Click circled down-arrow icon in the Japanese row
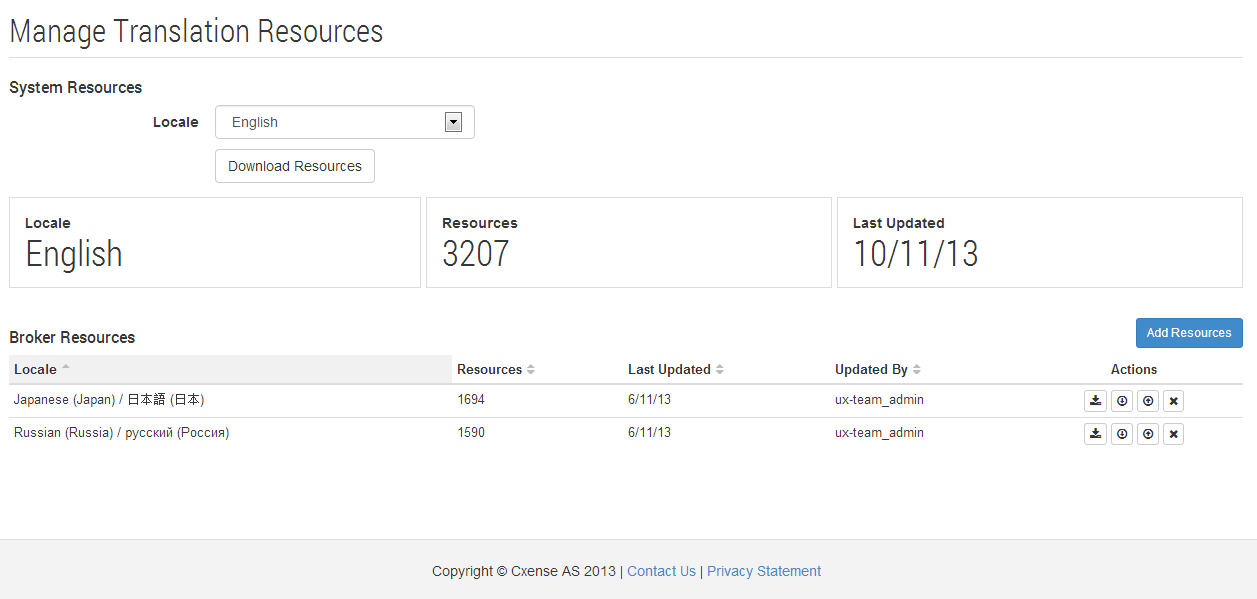Viewport: 1257px width, 599px height. click(1122, 401)
